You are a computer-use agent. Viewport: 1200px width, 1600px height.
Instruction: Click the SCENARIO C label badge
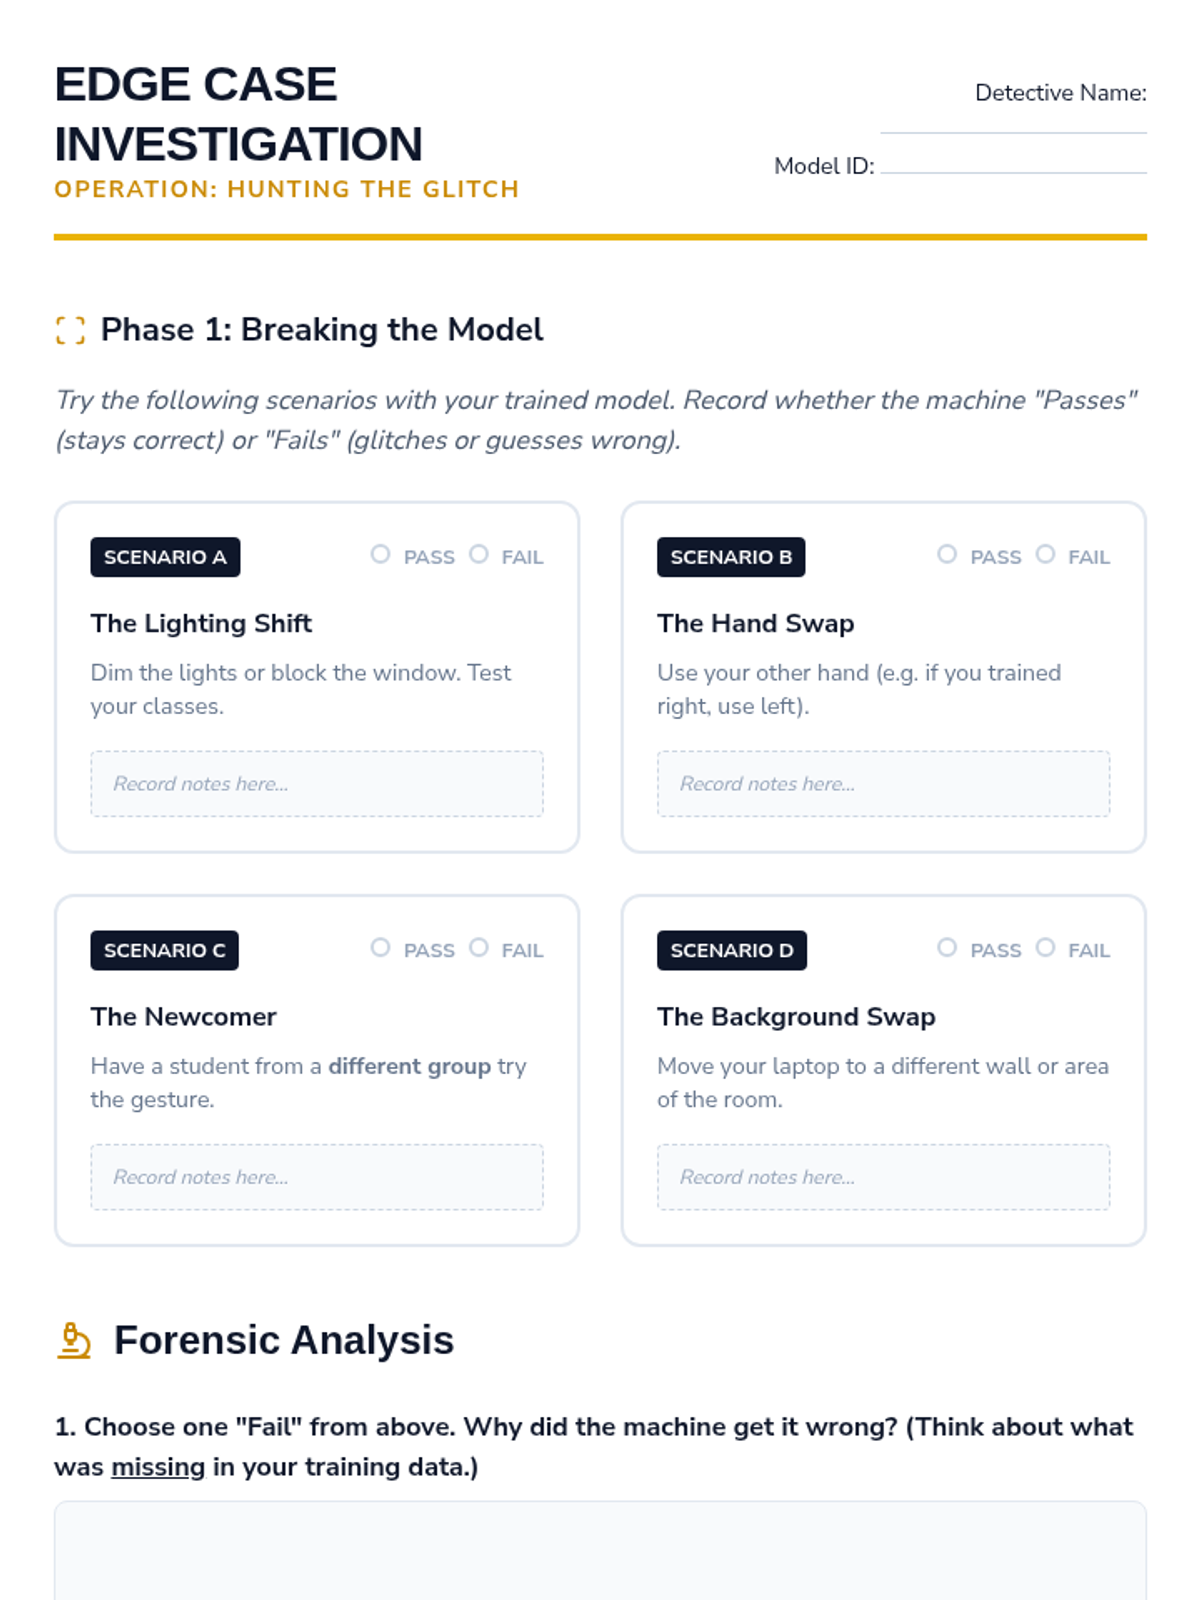click(165, 950)
